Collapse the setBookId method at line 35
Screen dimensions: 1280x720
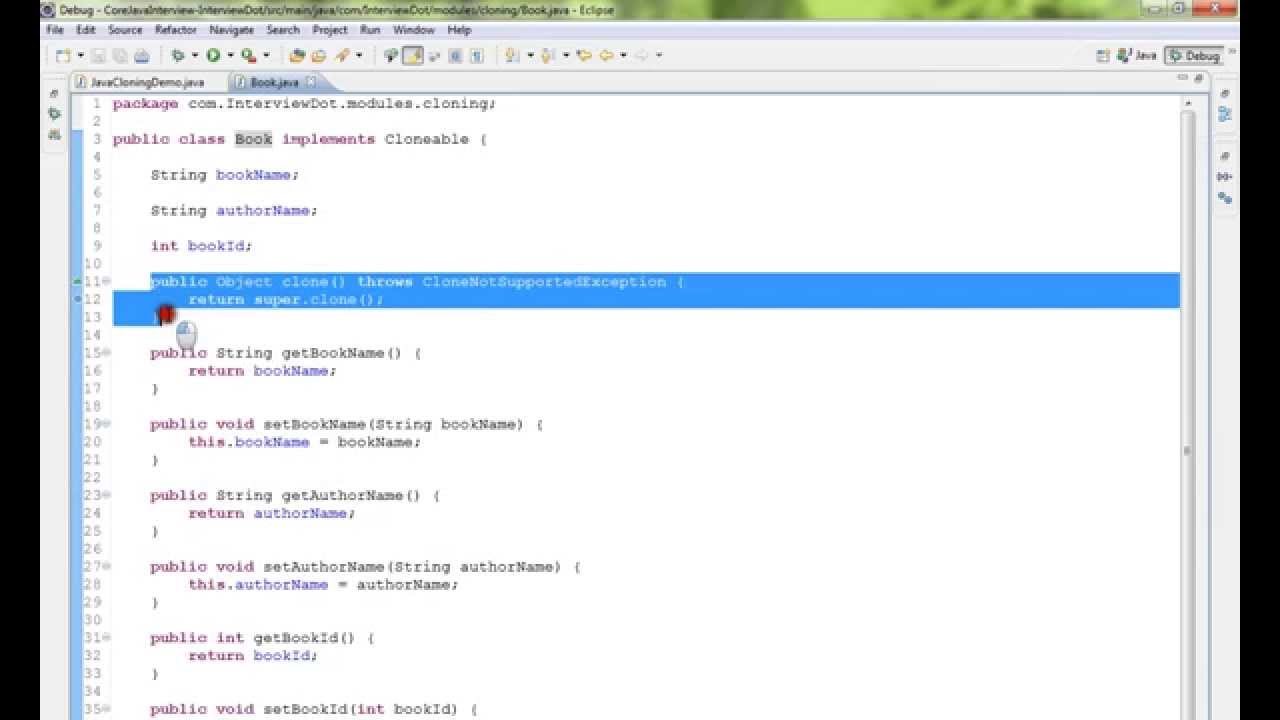pos(107,709)
